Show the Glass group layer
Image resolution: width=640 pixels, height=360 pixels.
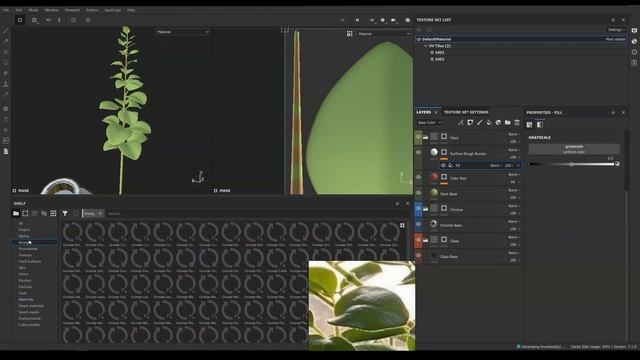click(418, 240)
